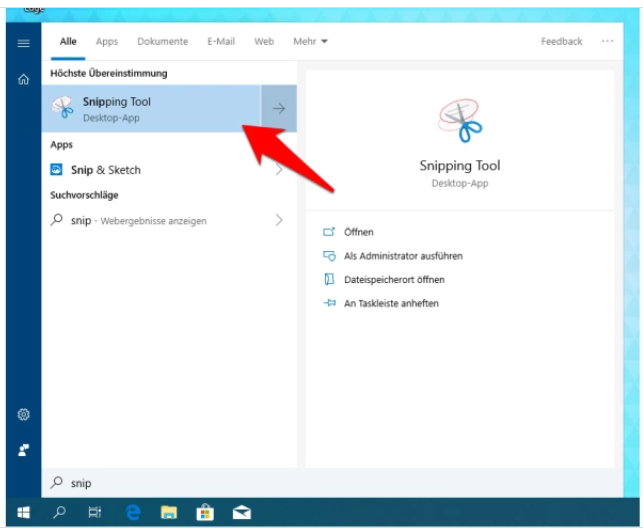
Task: Choose Als Administrator ausführen
Action: pyautogui.click(x=403, y=256)
